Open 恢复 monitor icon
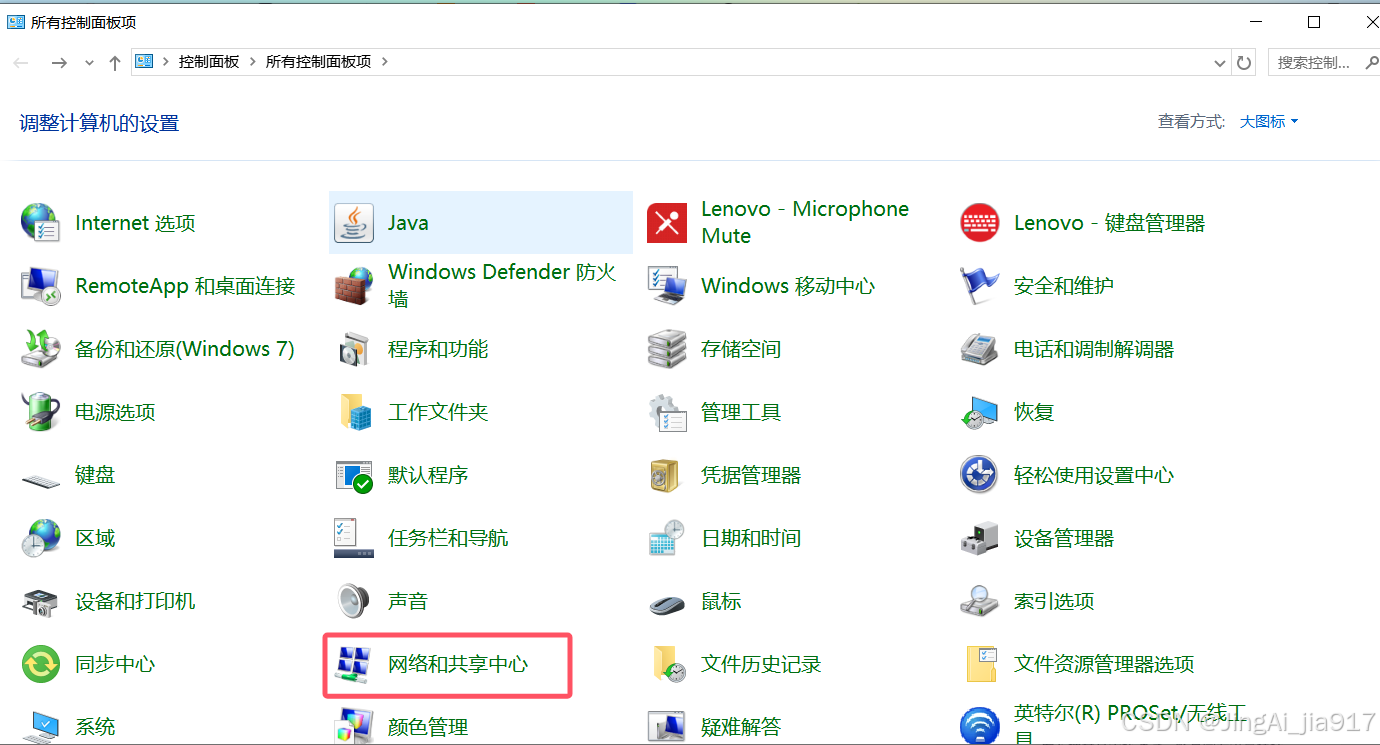The width and height of the screenshot is (1380, 745). [979, 412]
